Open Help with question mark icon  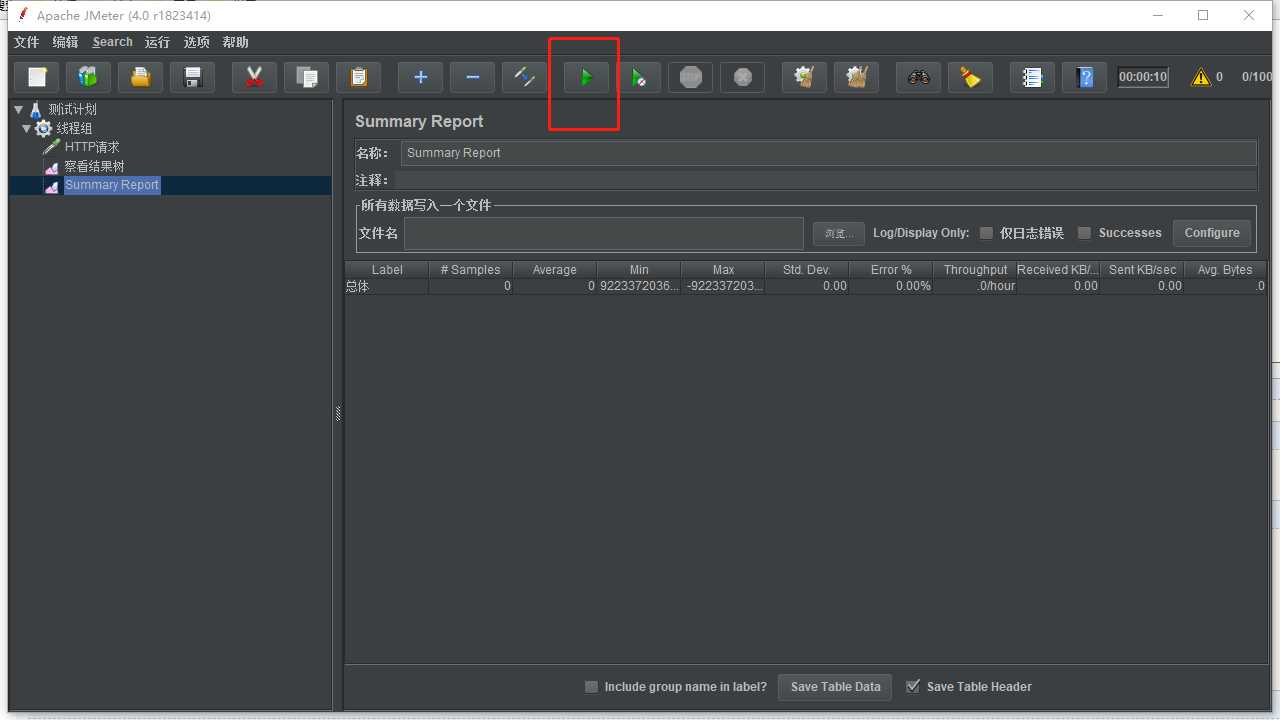click(x=1085, y=77)
